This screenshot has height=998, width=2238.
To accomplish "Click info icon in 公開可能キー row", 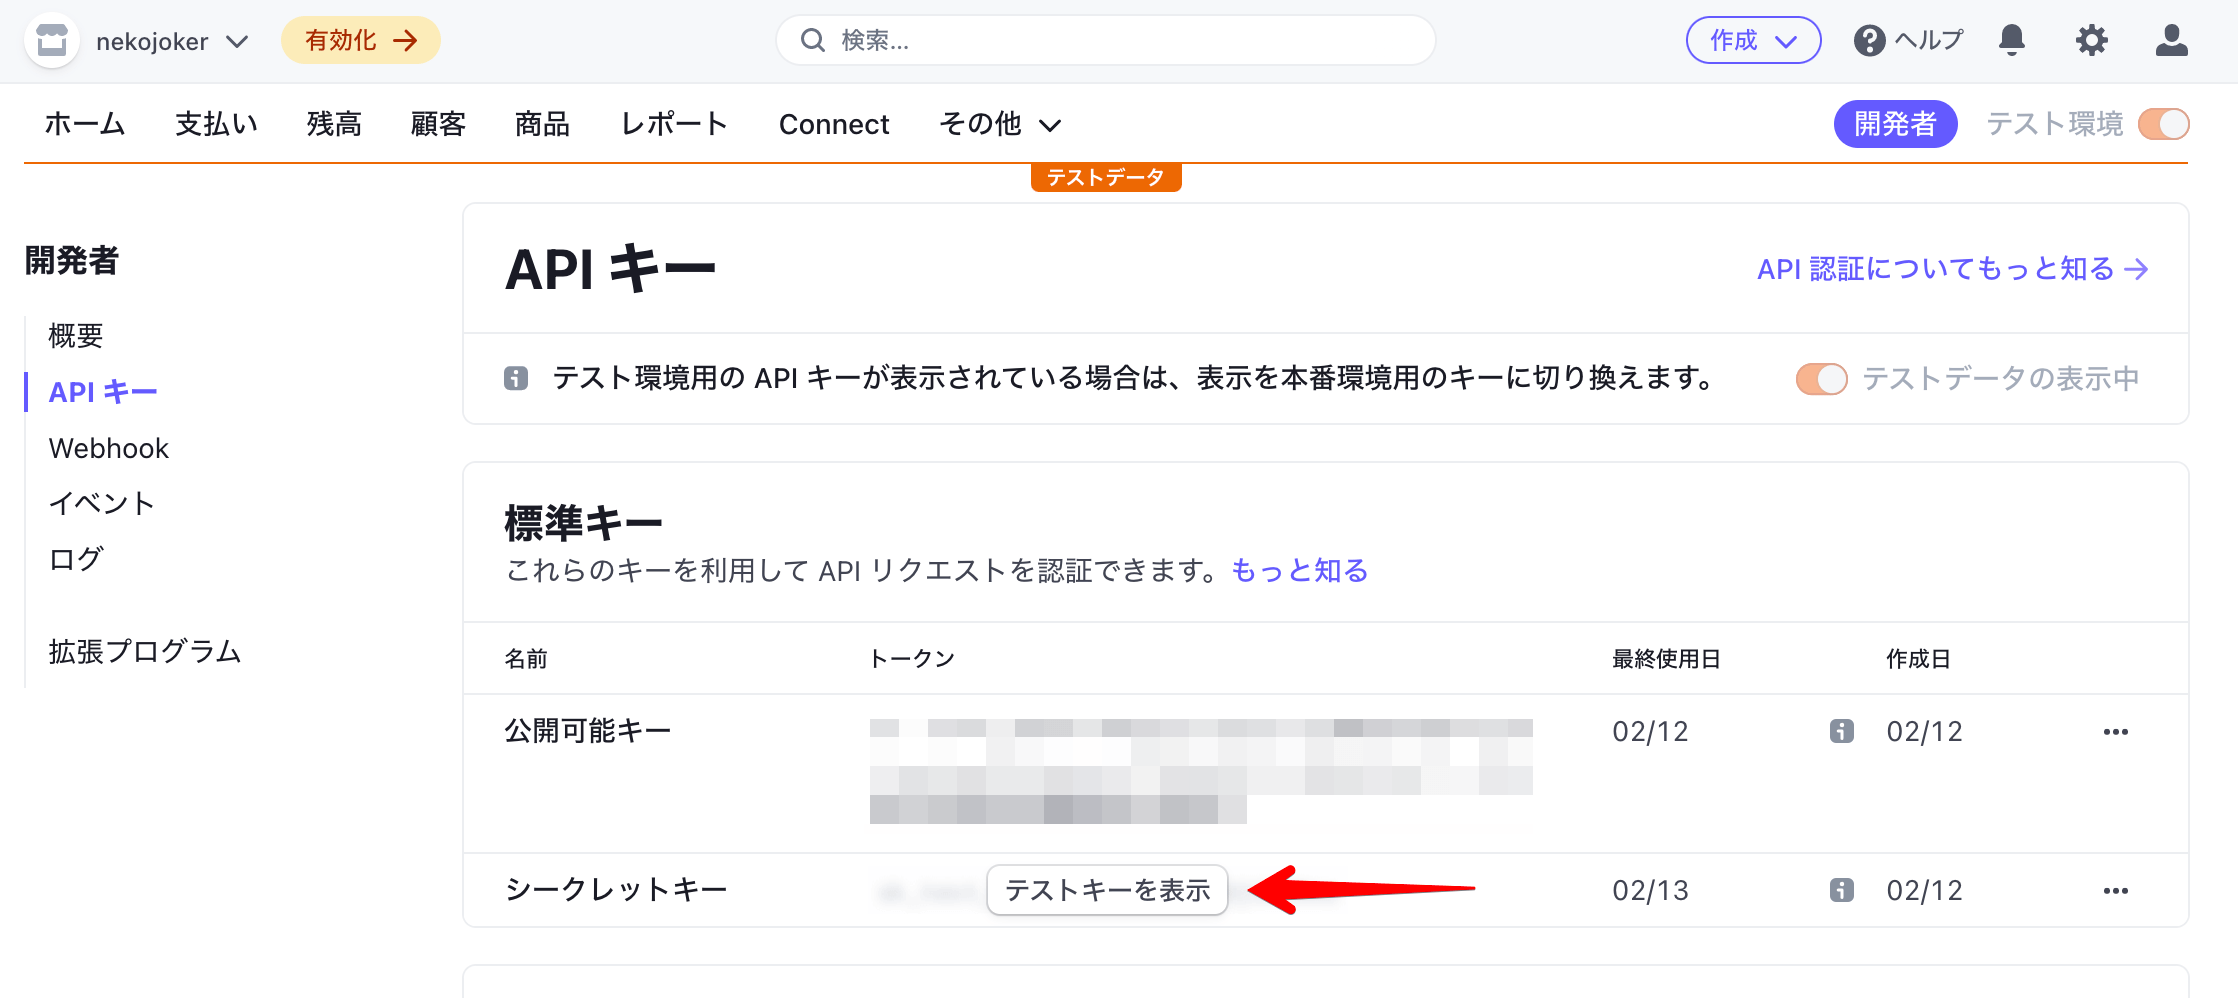I will (x=1842, y=731).
